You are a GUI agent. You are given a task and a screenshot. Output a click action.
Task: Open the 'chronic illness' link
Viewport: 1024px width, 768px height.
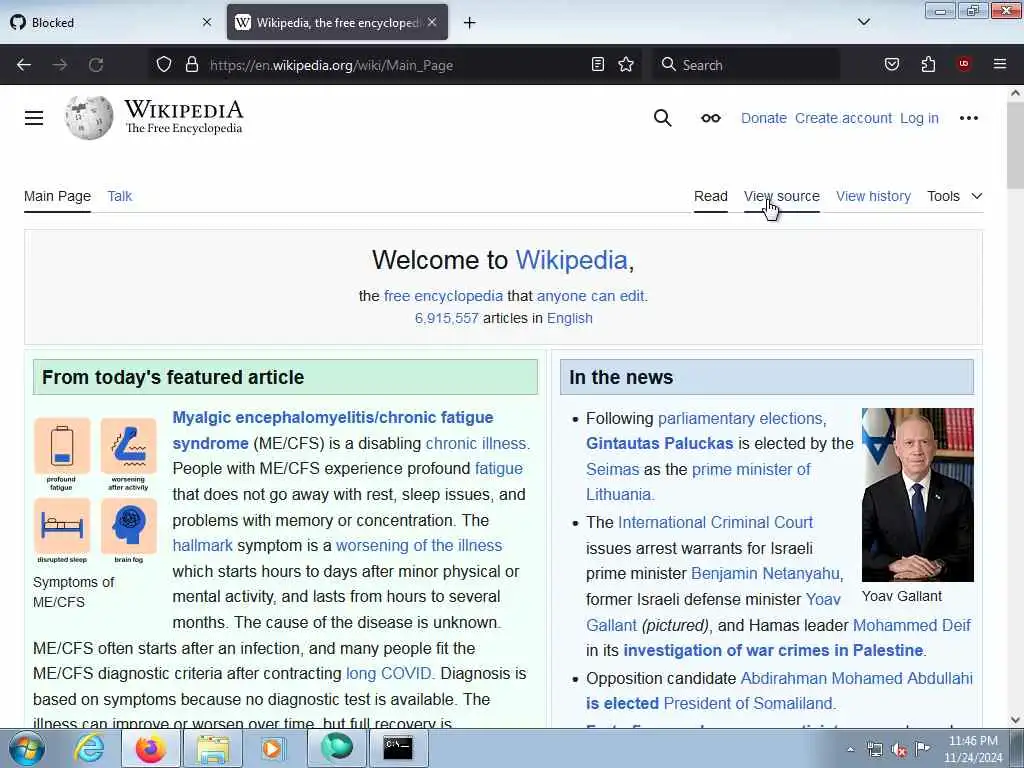(x=475, y=443)
